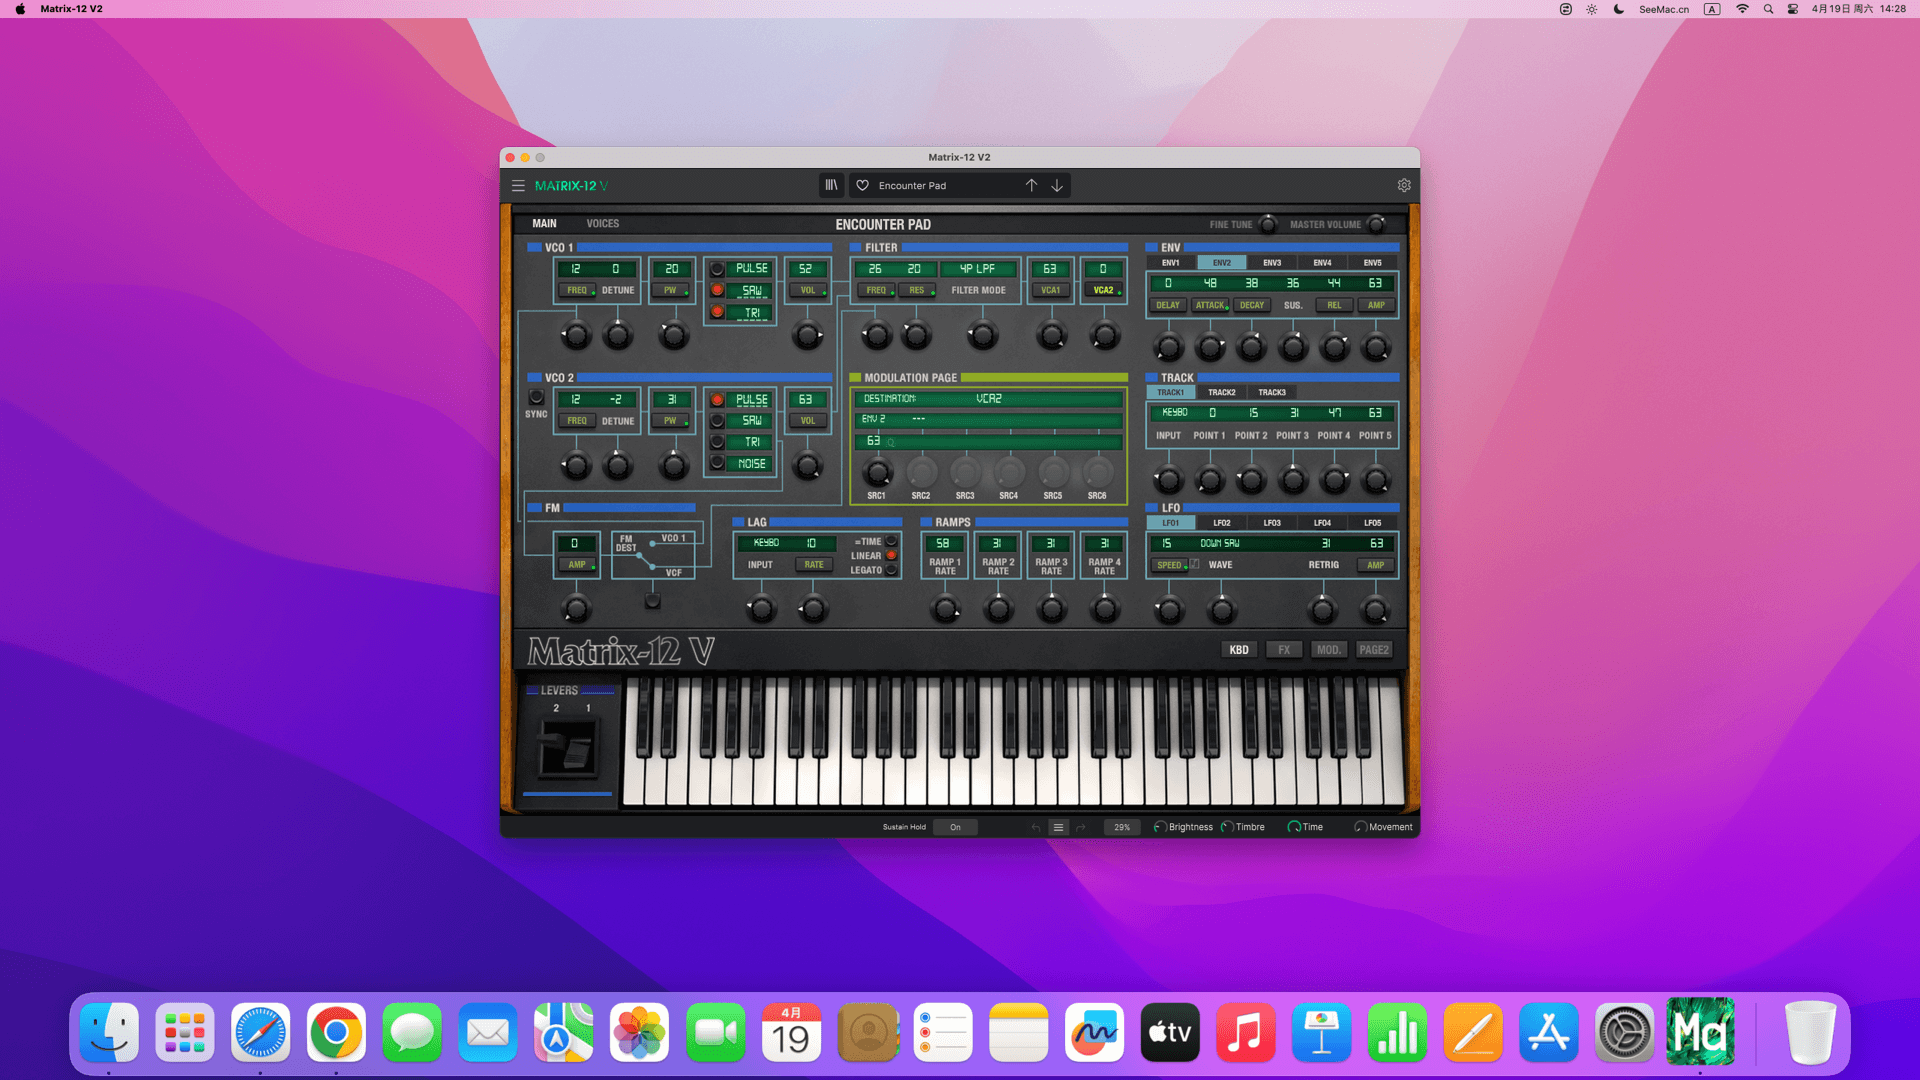Open Launchpad from the dock
The image size is (1920, 1080).
tap(185, 1033)
